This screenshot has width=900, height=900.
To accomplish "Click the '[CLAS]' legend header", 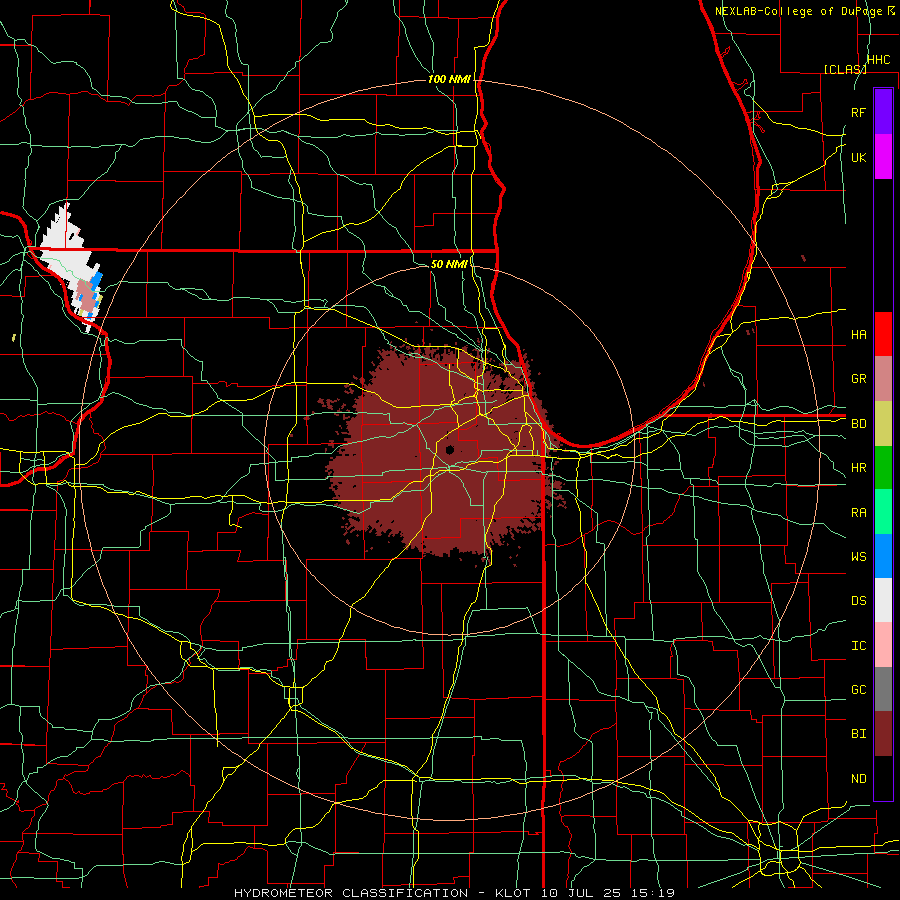I will tap(845, 69).
